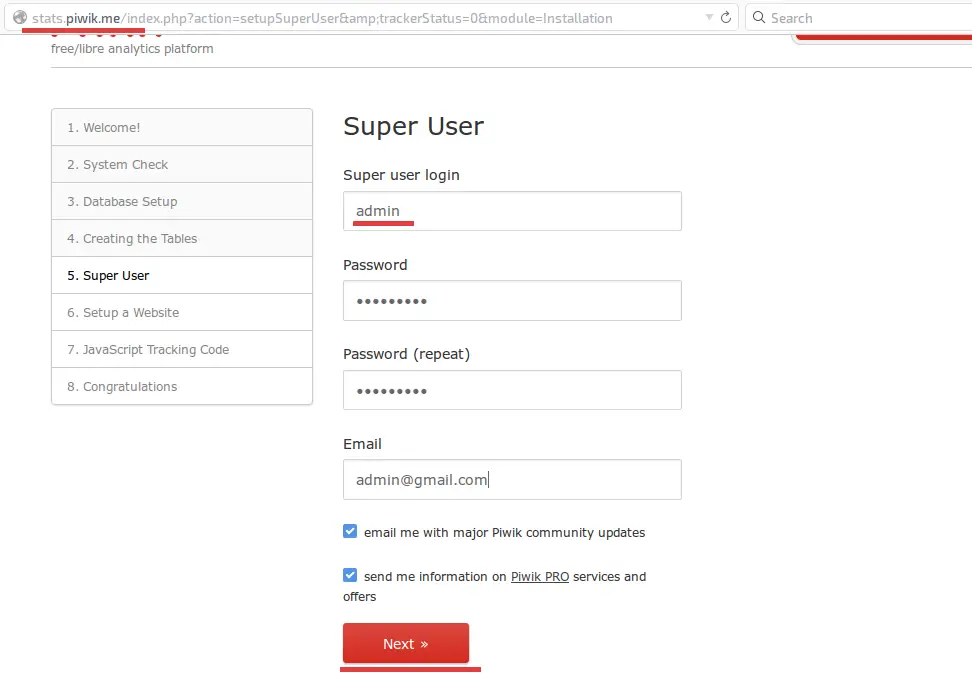Viewport: 972px width, 679px height.
Task: Select step 5. Super User
Action: 182,275
